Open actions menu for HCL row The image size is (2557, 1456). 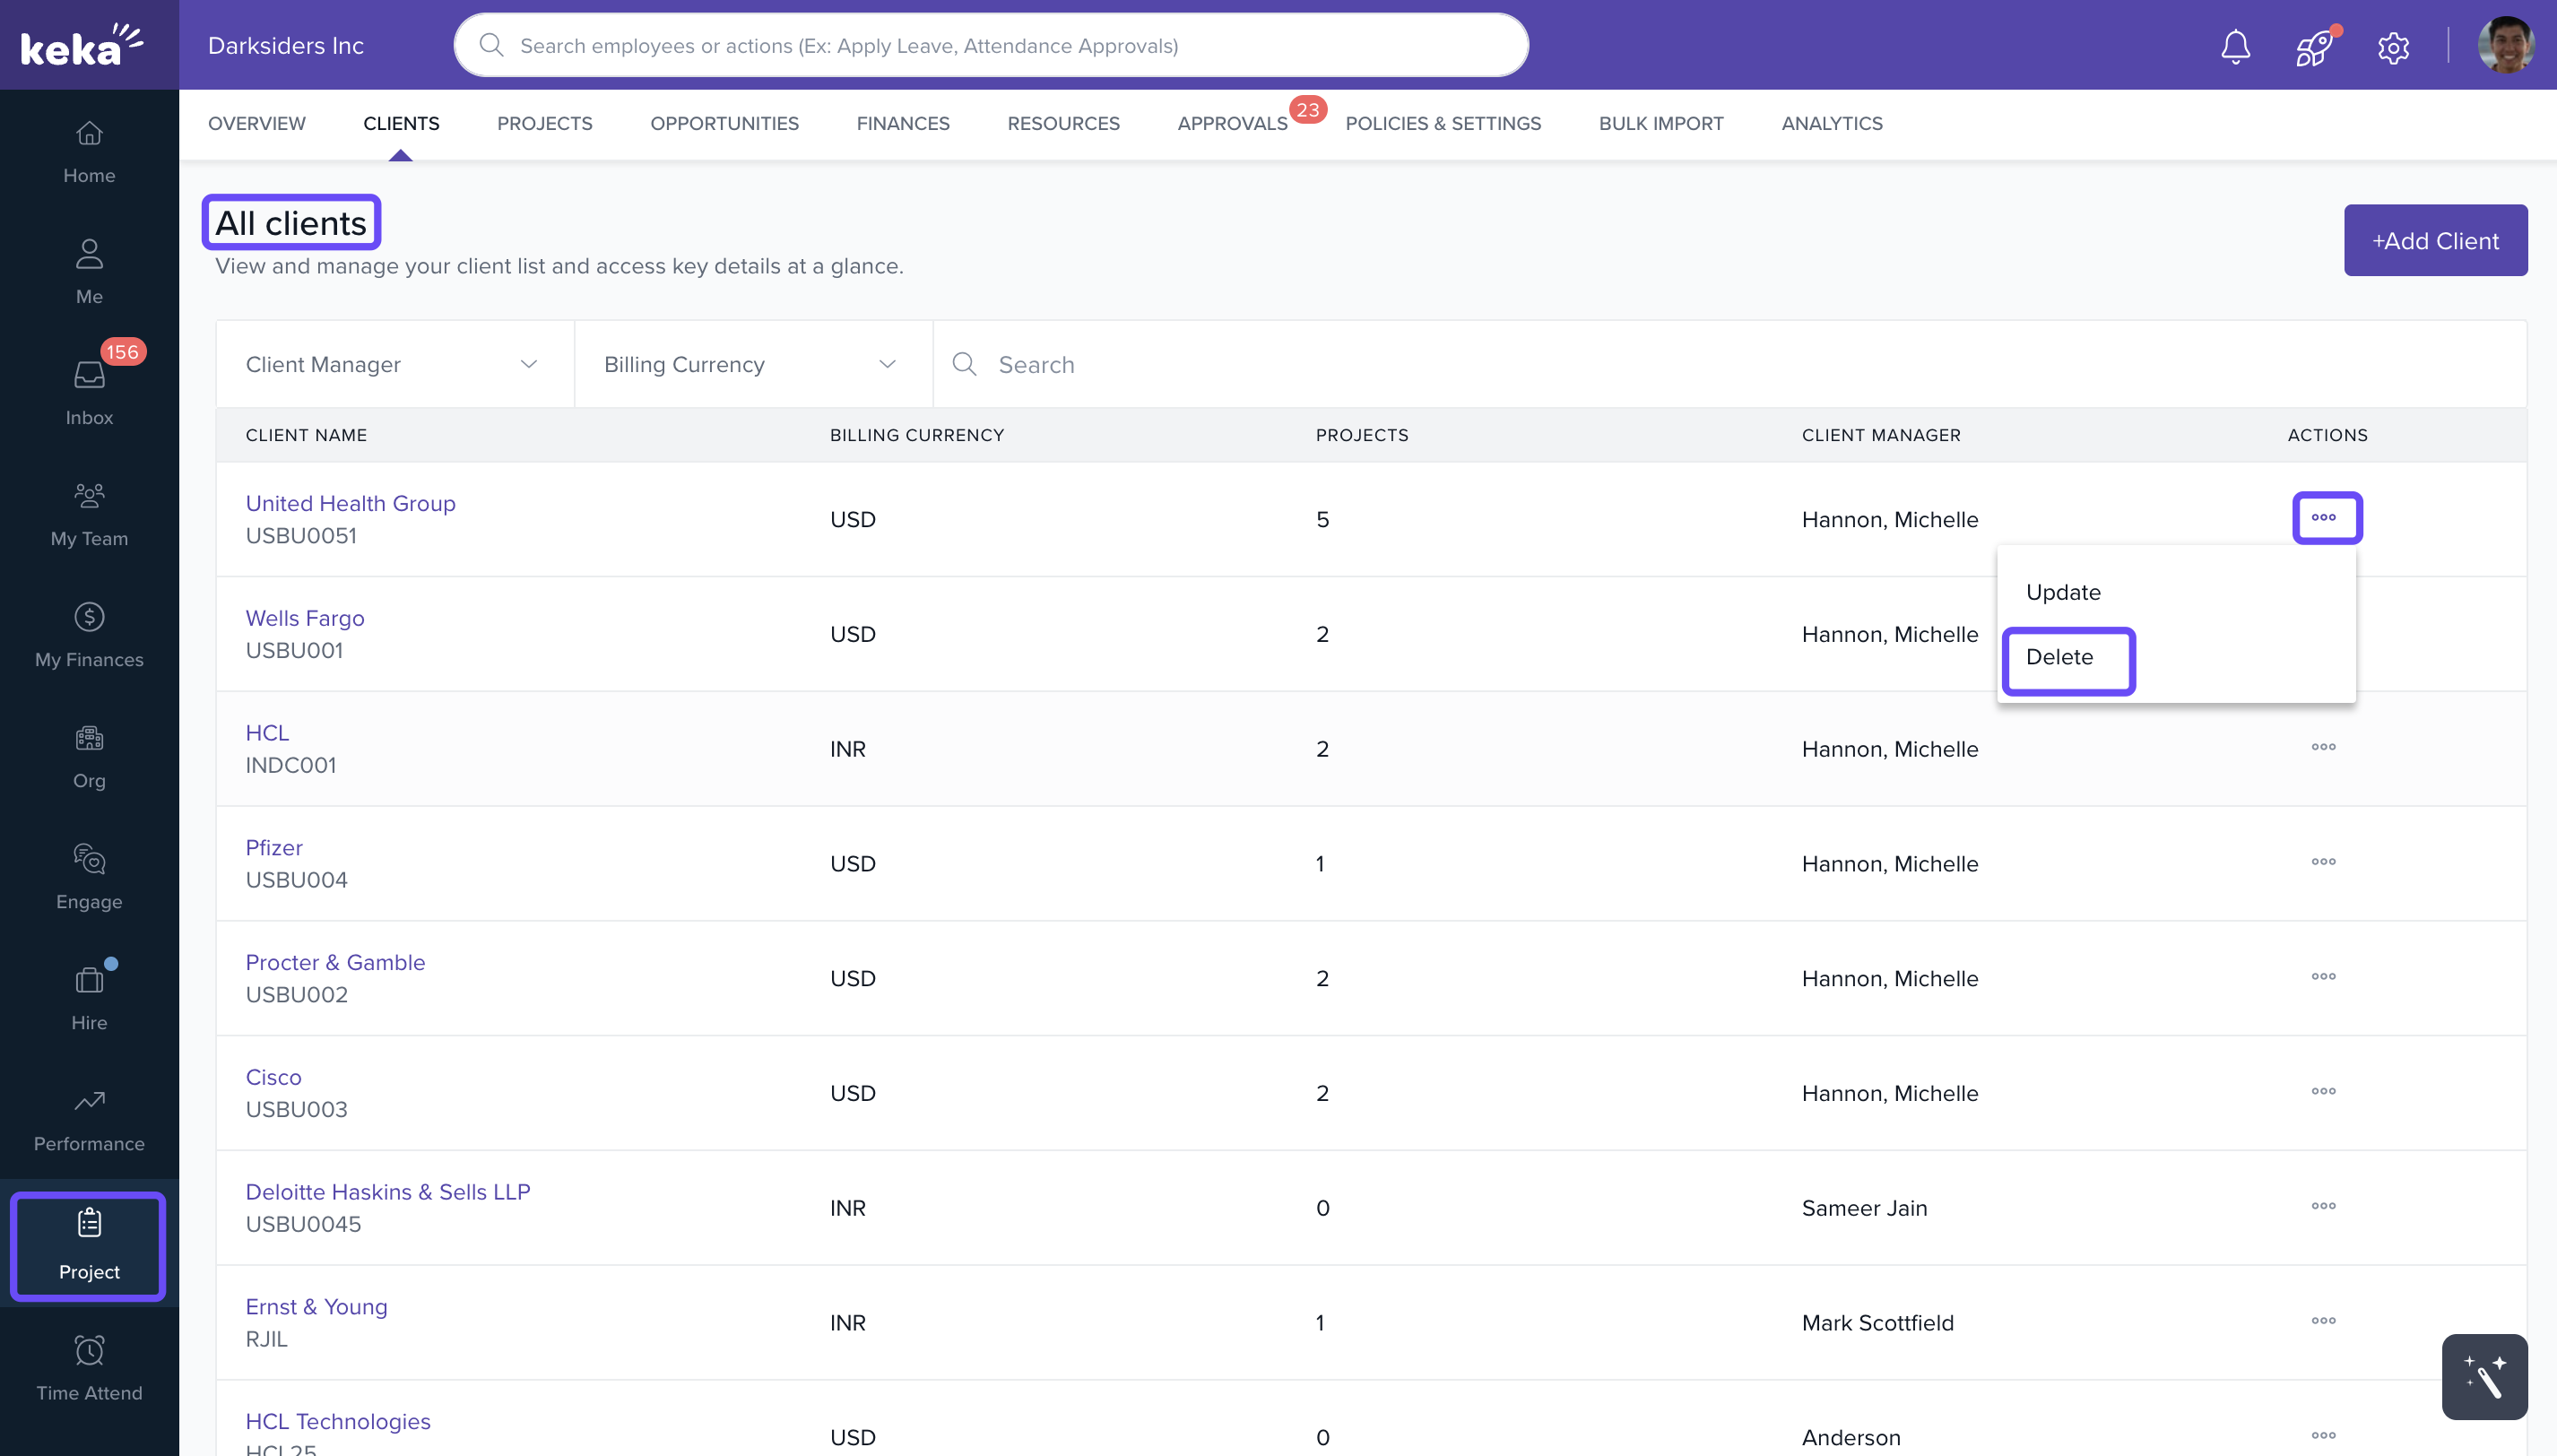click(x=2323, y=747)
